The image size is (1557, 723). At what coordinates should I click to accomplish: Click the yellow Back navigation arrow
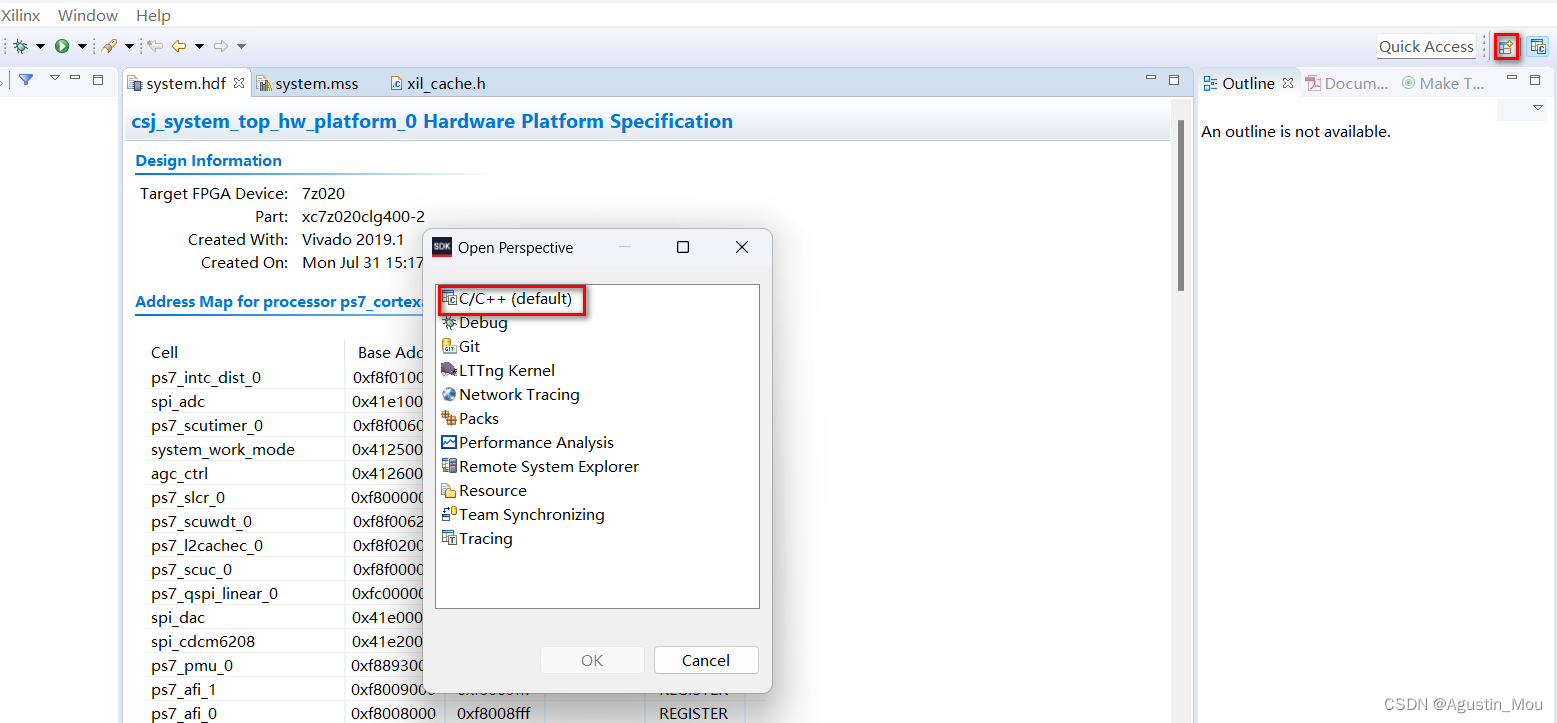pyautogui.click(x=179, y=46)
